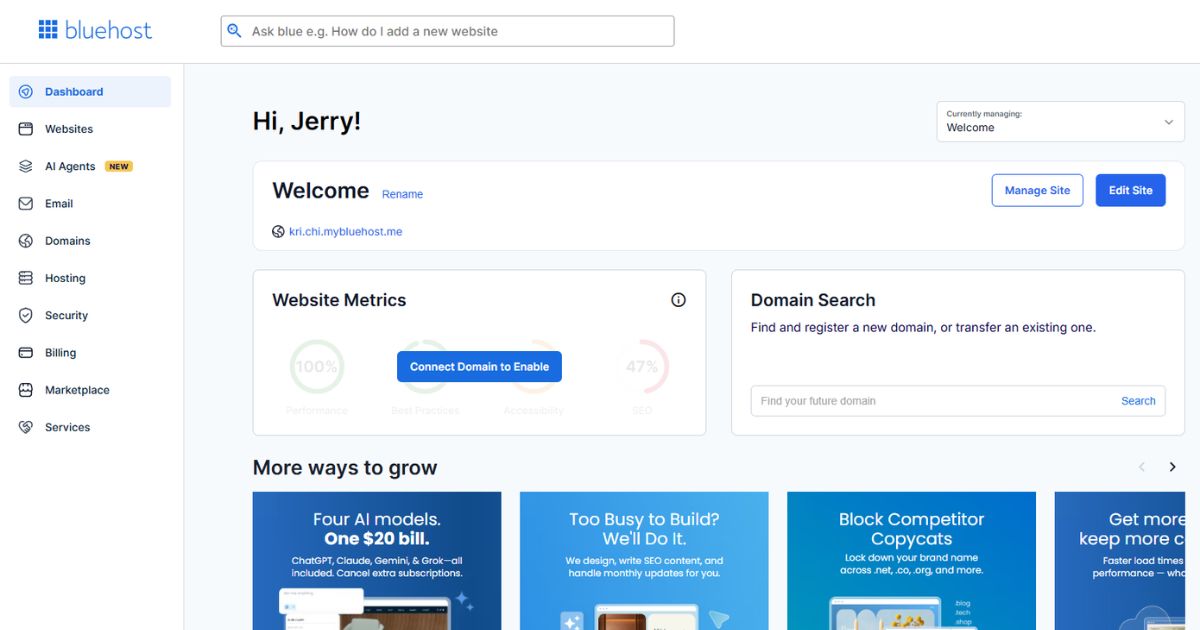Click Connect Domain to Enable button
The height and width of the screenshot is (630, 1200).
(479, 367)
